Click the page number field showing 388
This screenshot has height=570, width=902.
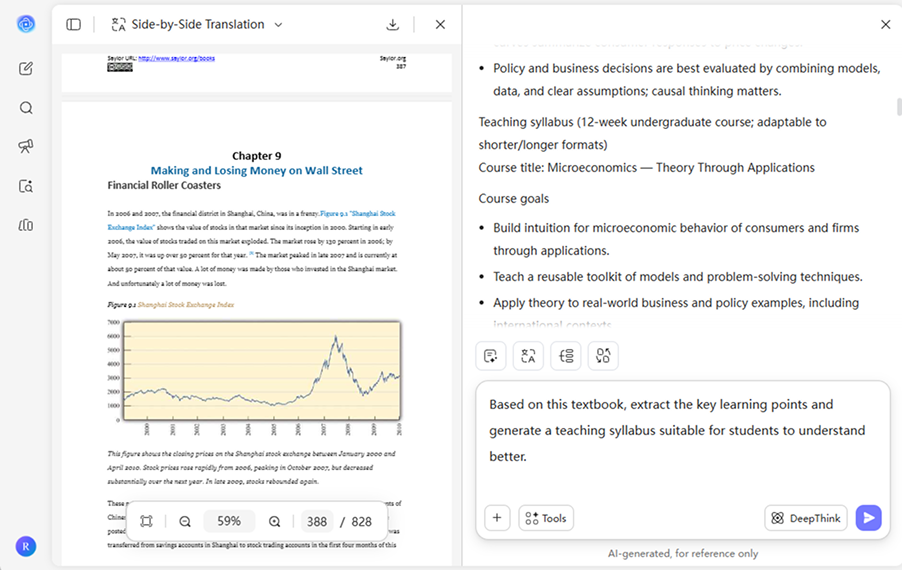[x=318, y=521]
